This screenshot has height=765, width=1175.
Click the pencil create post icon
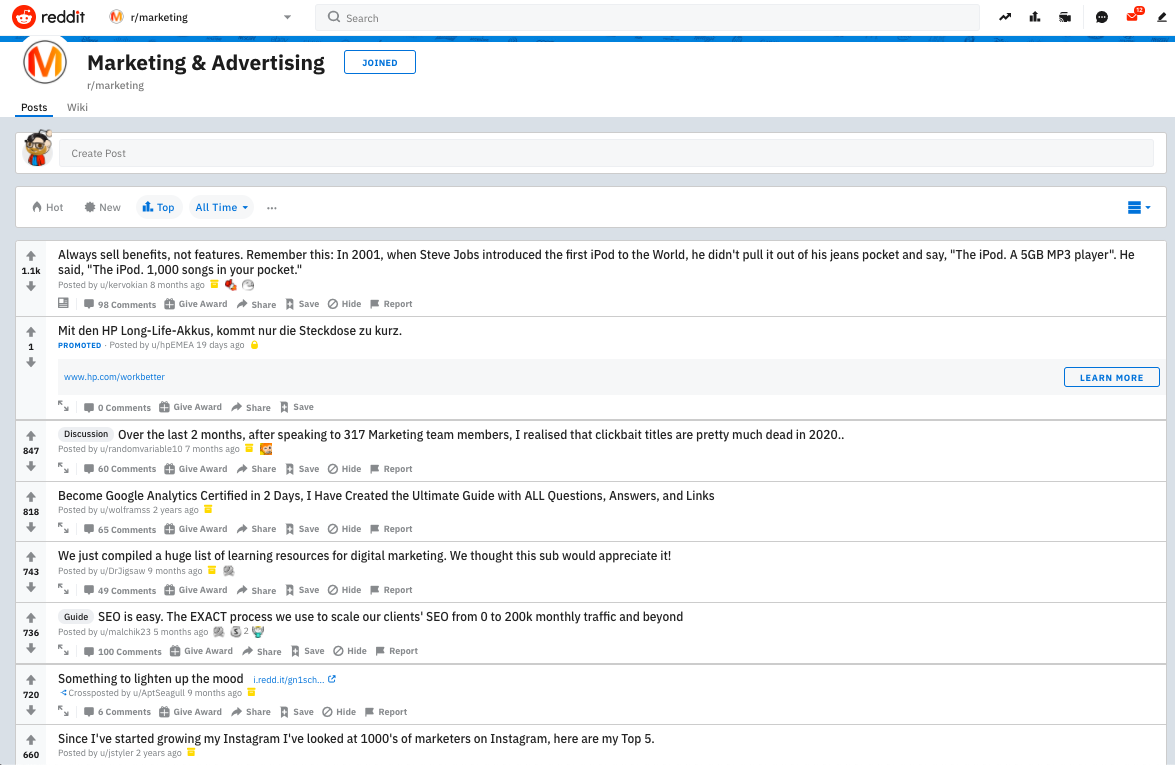click(x=1161, y=17)
